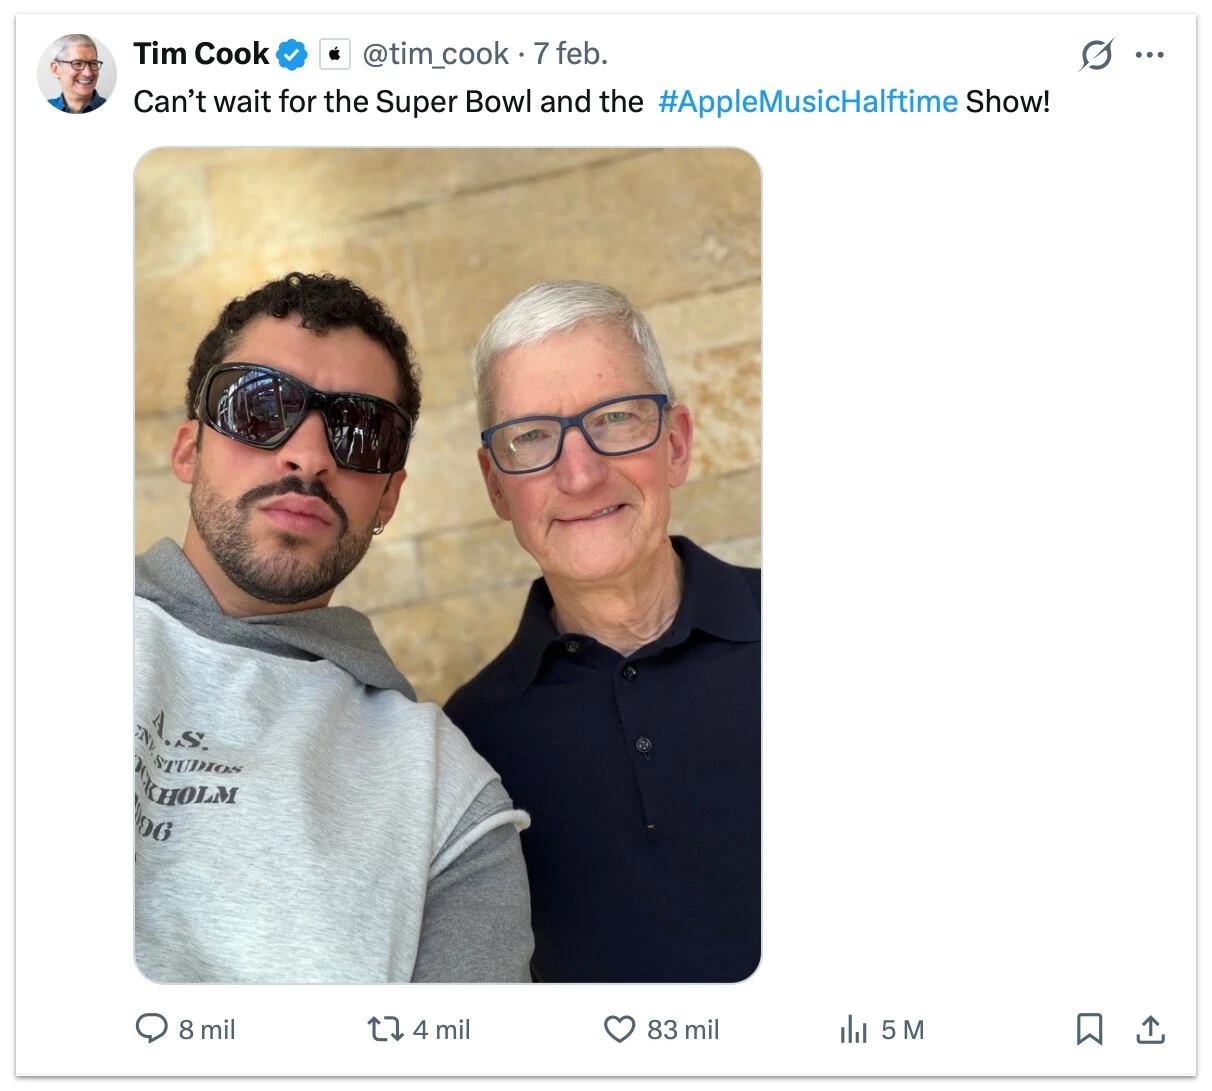The width and height of the screenshot is (1212, 1091).
Task: Click the share post icon
Action: coord(1151,1029)
